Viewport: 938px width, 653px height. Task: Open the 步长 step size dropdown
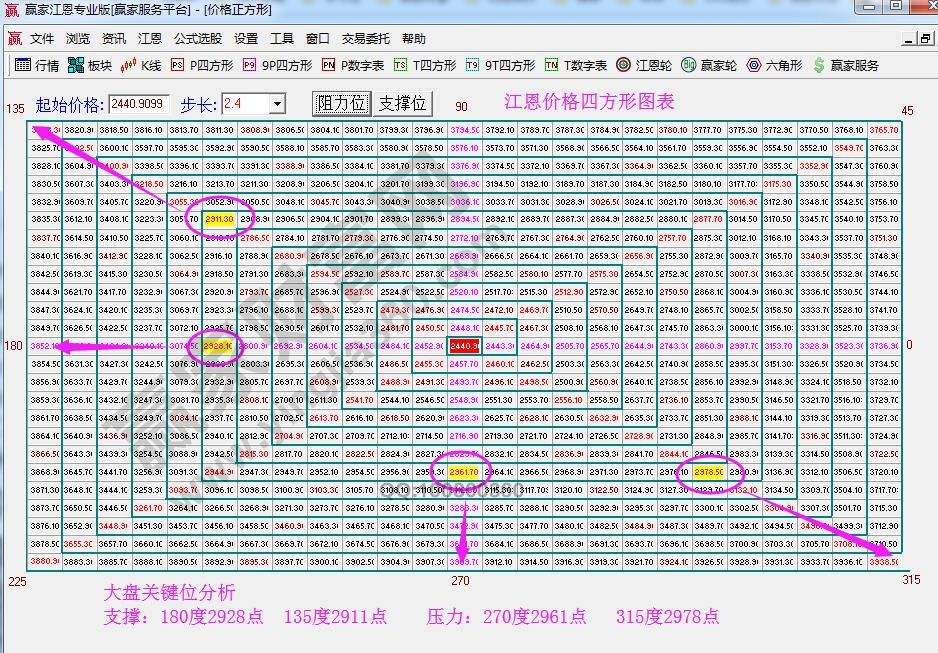[277, 103]
